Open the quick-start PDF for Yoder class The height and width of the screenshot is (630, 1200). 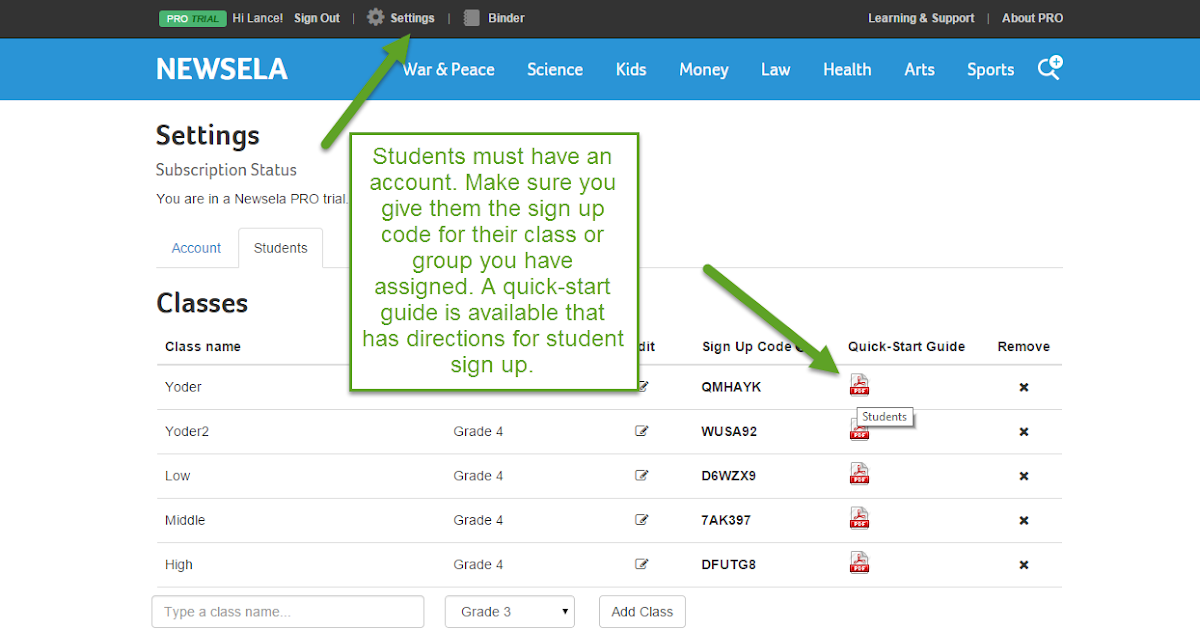(x=859, y=385)
